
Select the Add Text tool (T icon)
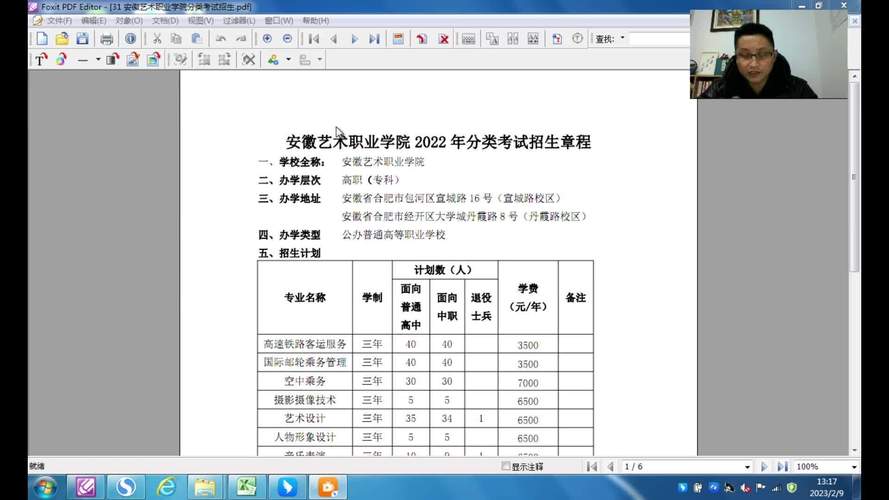pos(41,60)
